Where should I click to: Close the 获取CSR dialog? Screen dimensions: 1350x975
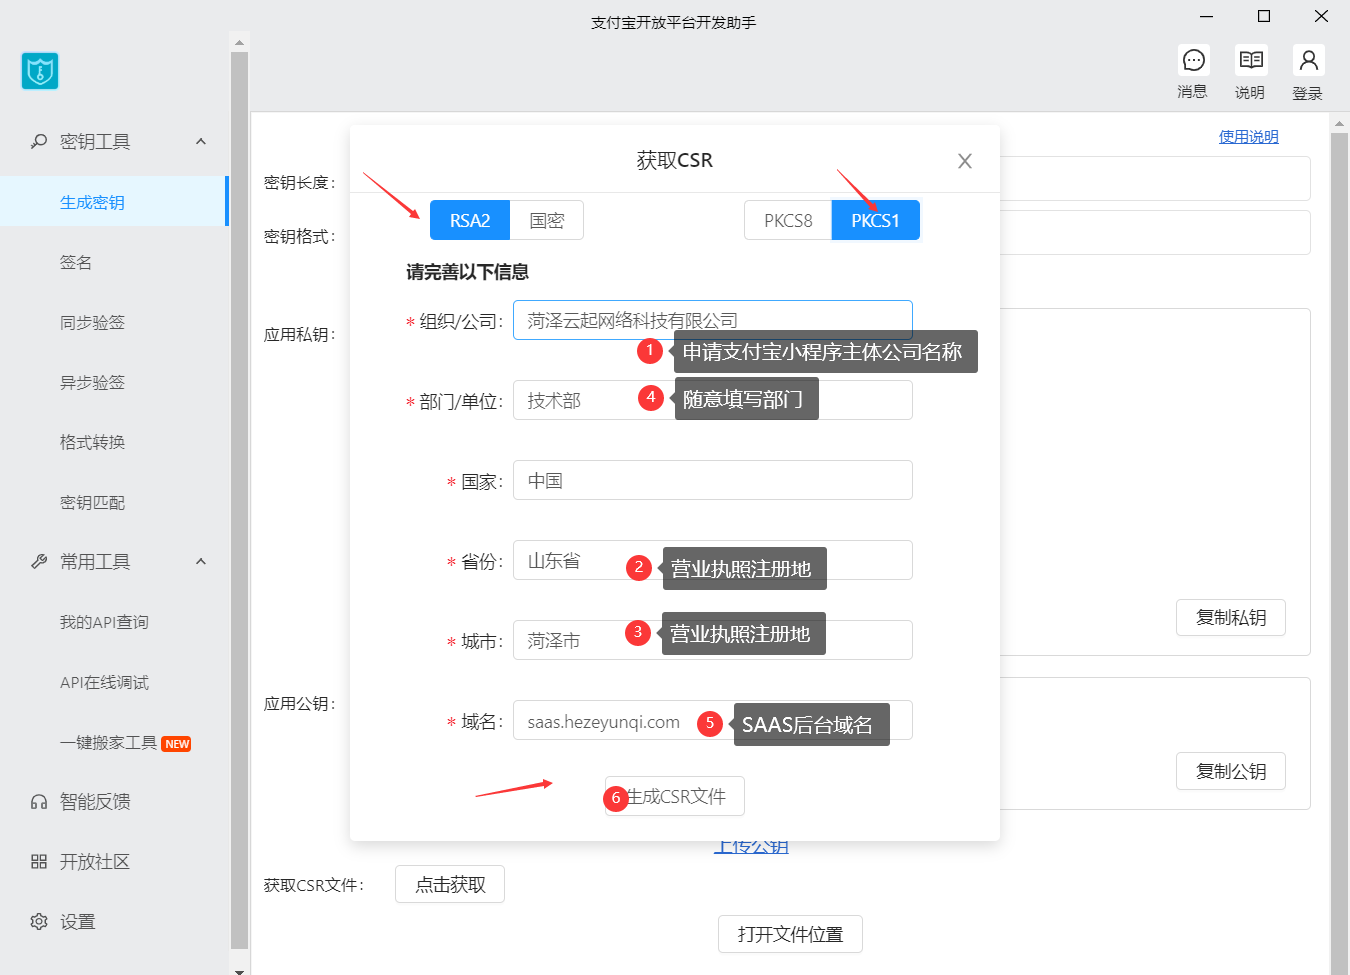pyautogui.click(x=965, y=161)
